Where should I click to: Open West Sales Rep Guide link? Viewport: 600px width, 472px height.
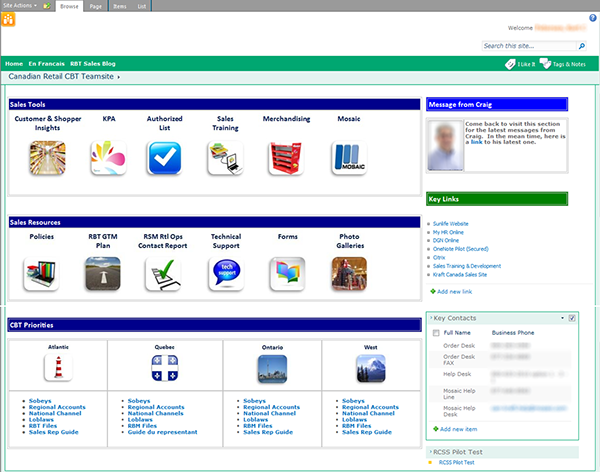pos(367,432)
